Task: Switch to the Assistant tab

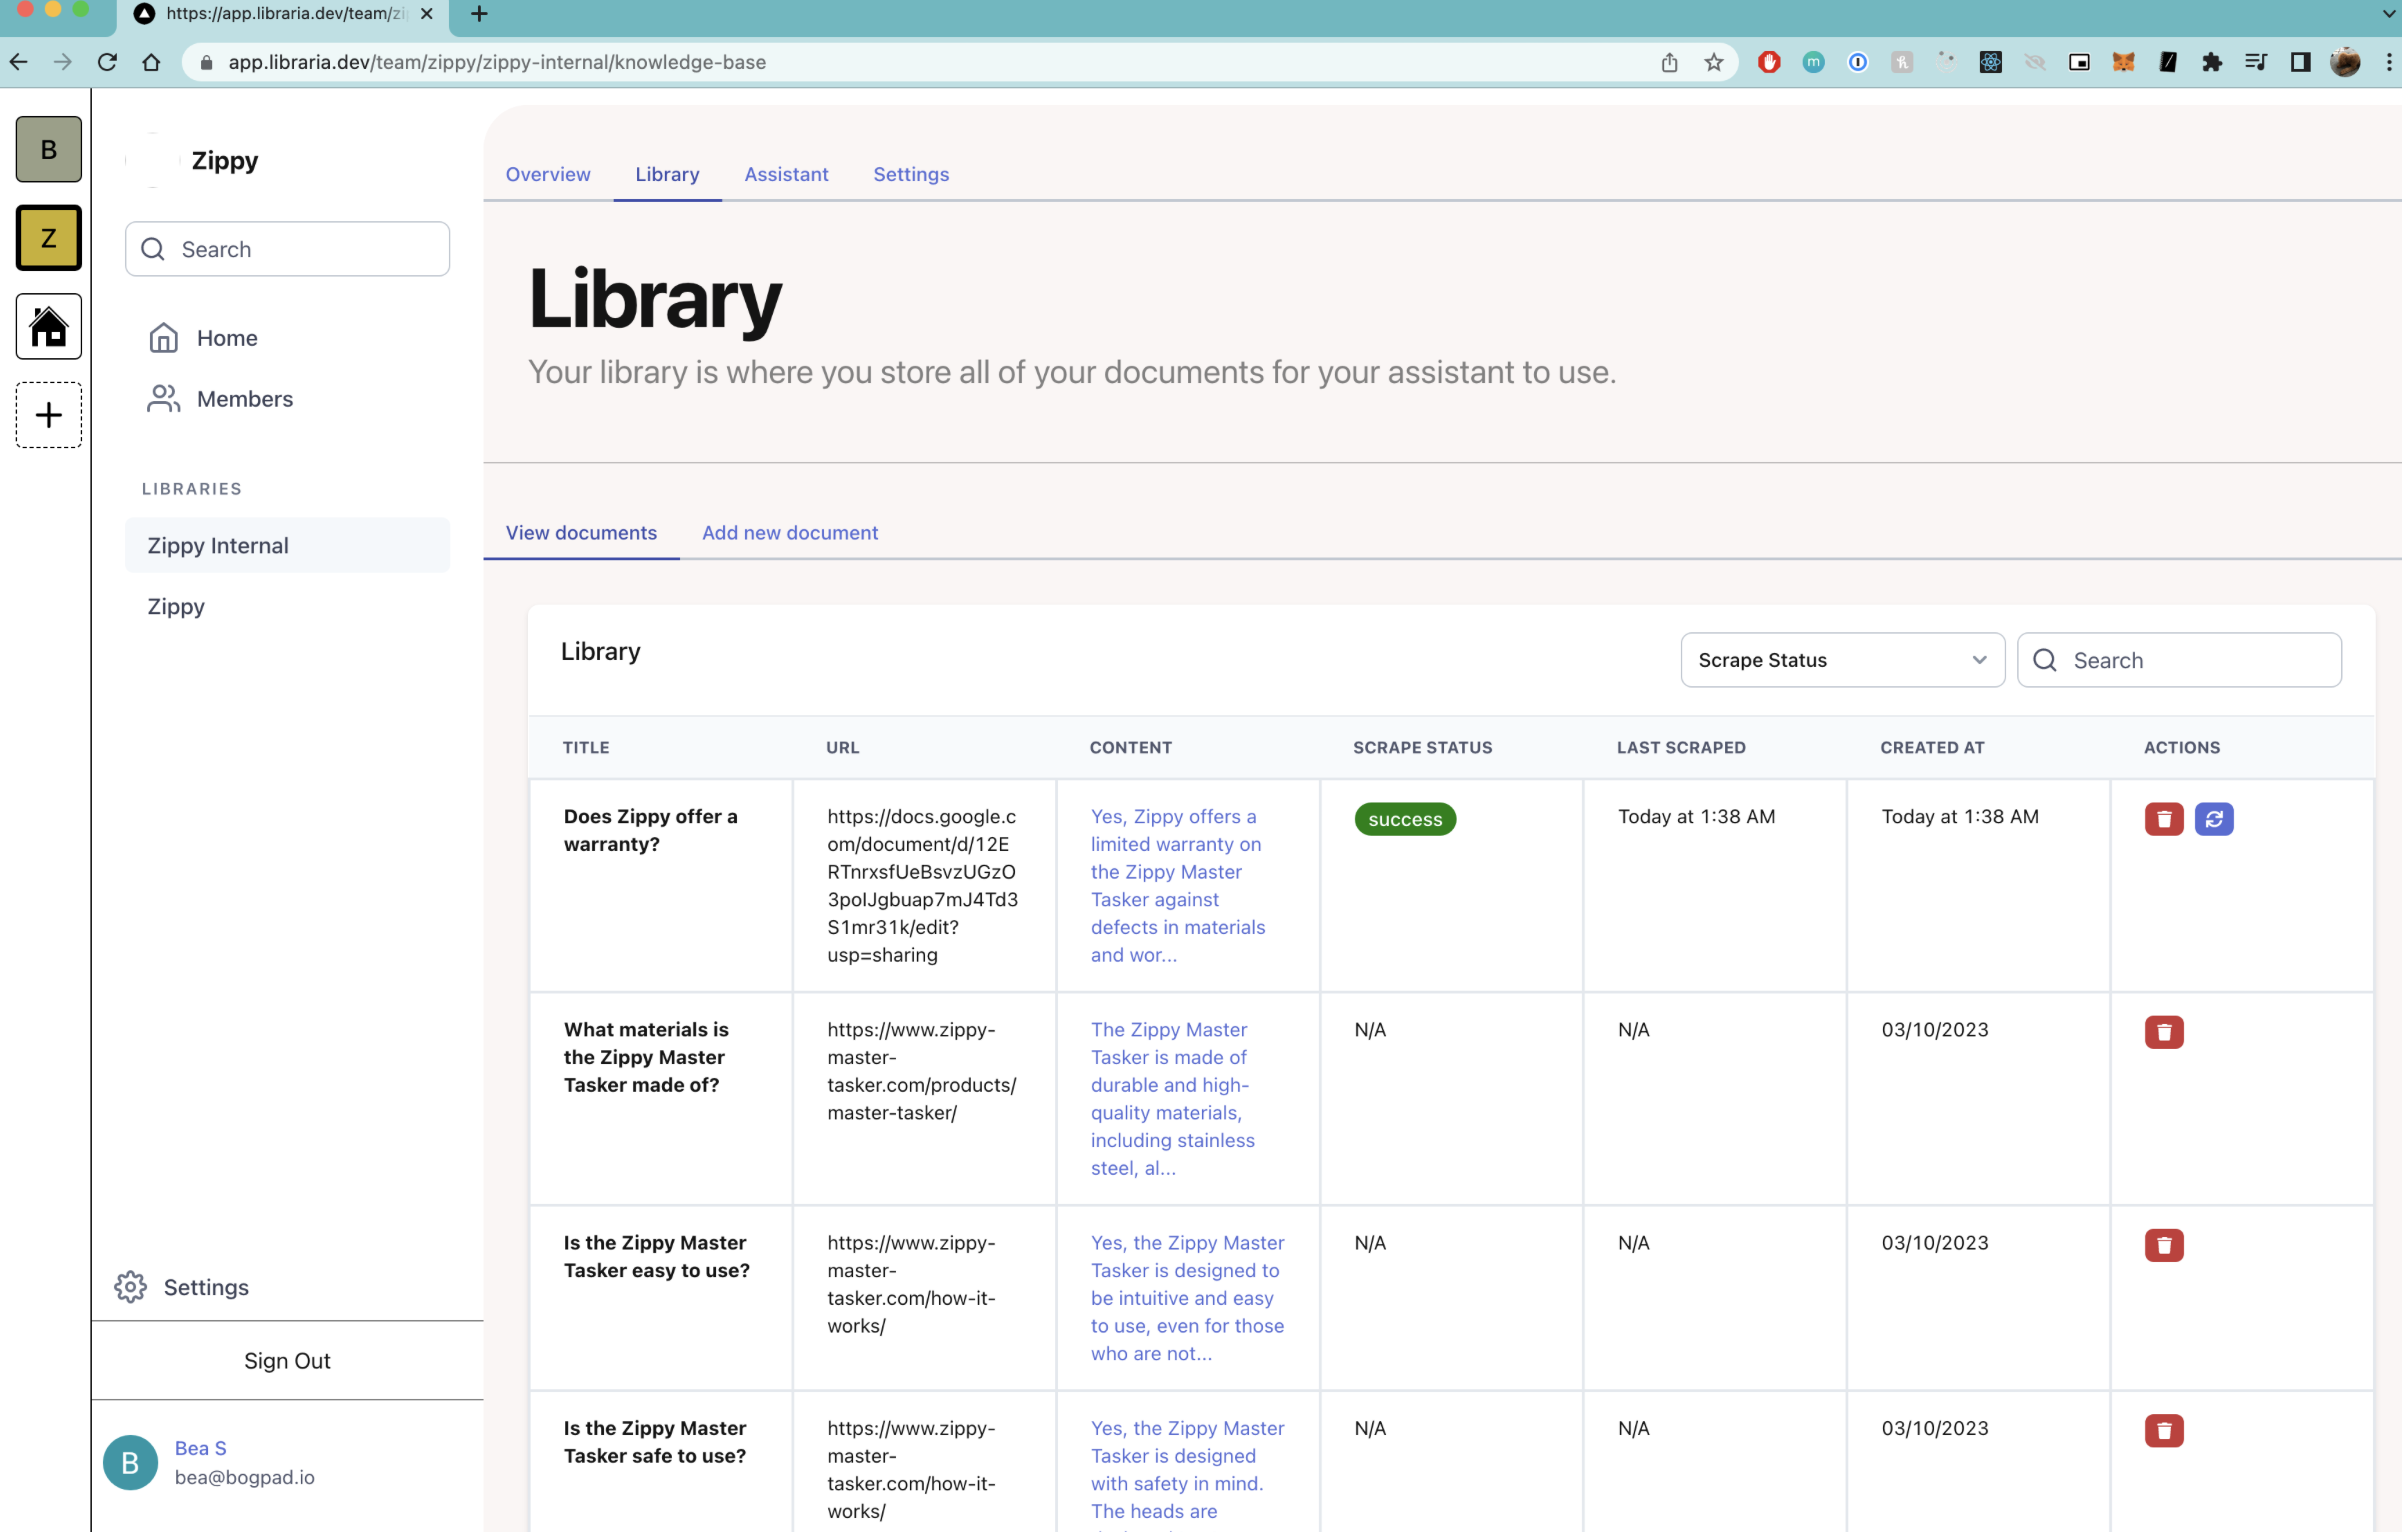Action: point(786,174)
